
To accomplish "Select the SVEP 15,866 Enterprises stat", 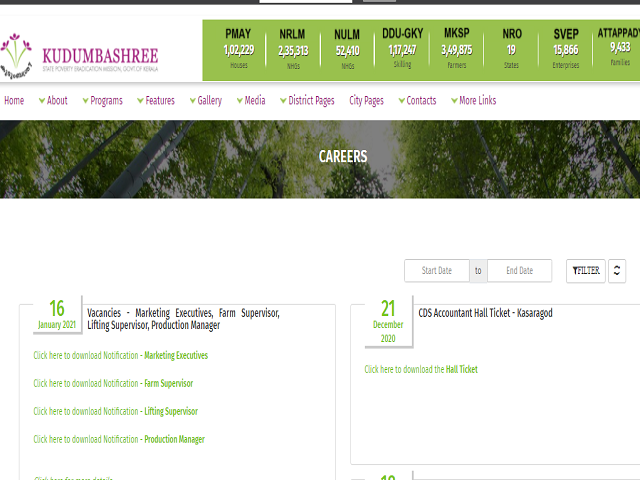I will 566,48.
